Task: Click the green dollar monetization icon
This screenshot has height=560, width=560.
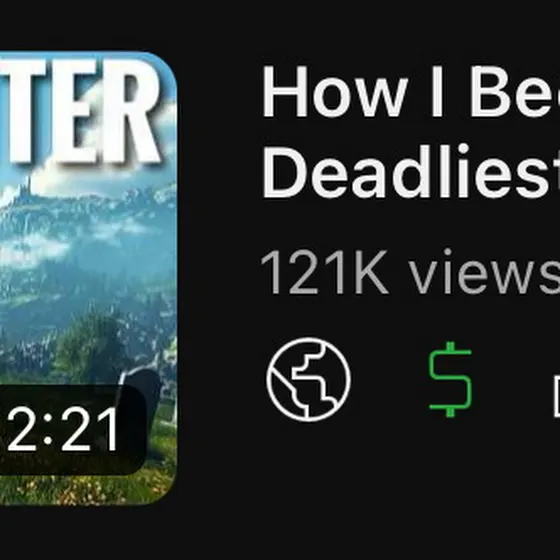Action: point(450,379)
